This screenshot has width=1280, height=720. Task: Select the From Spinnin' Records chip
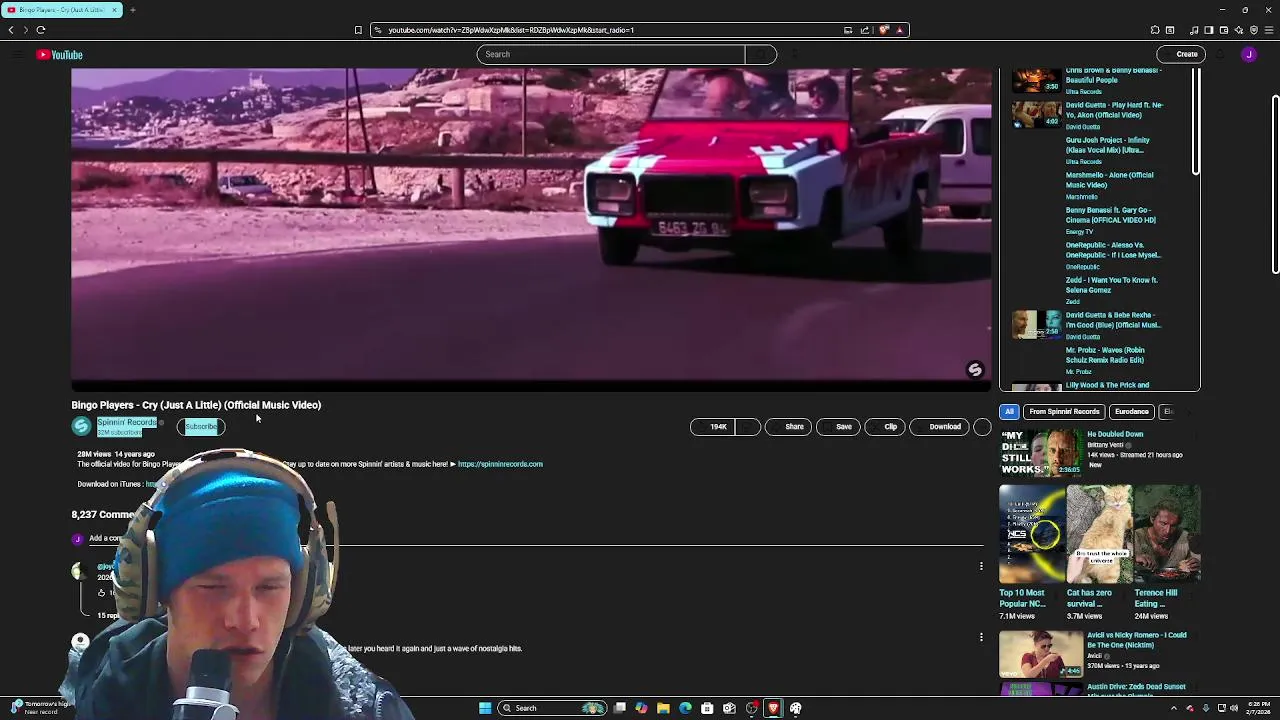pos(1064,412)
